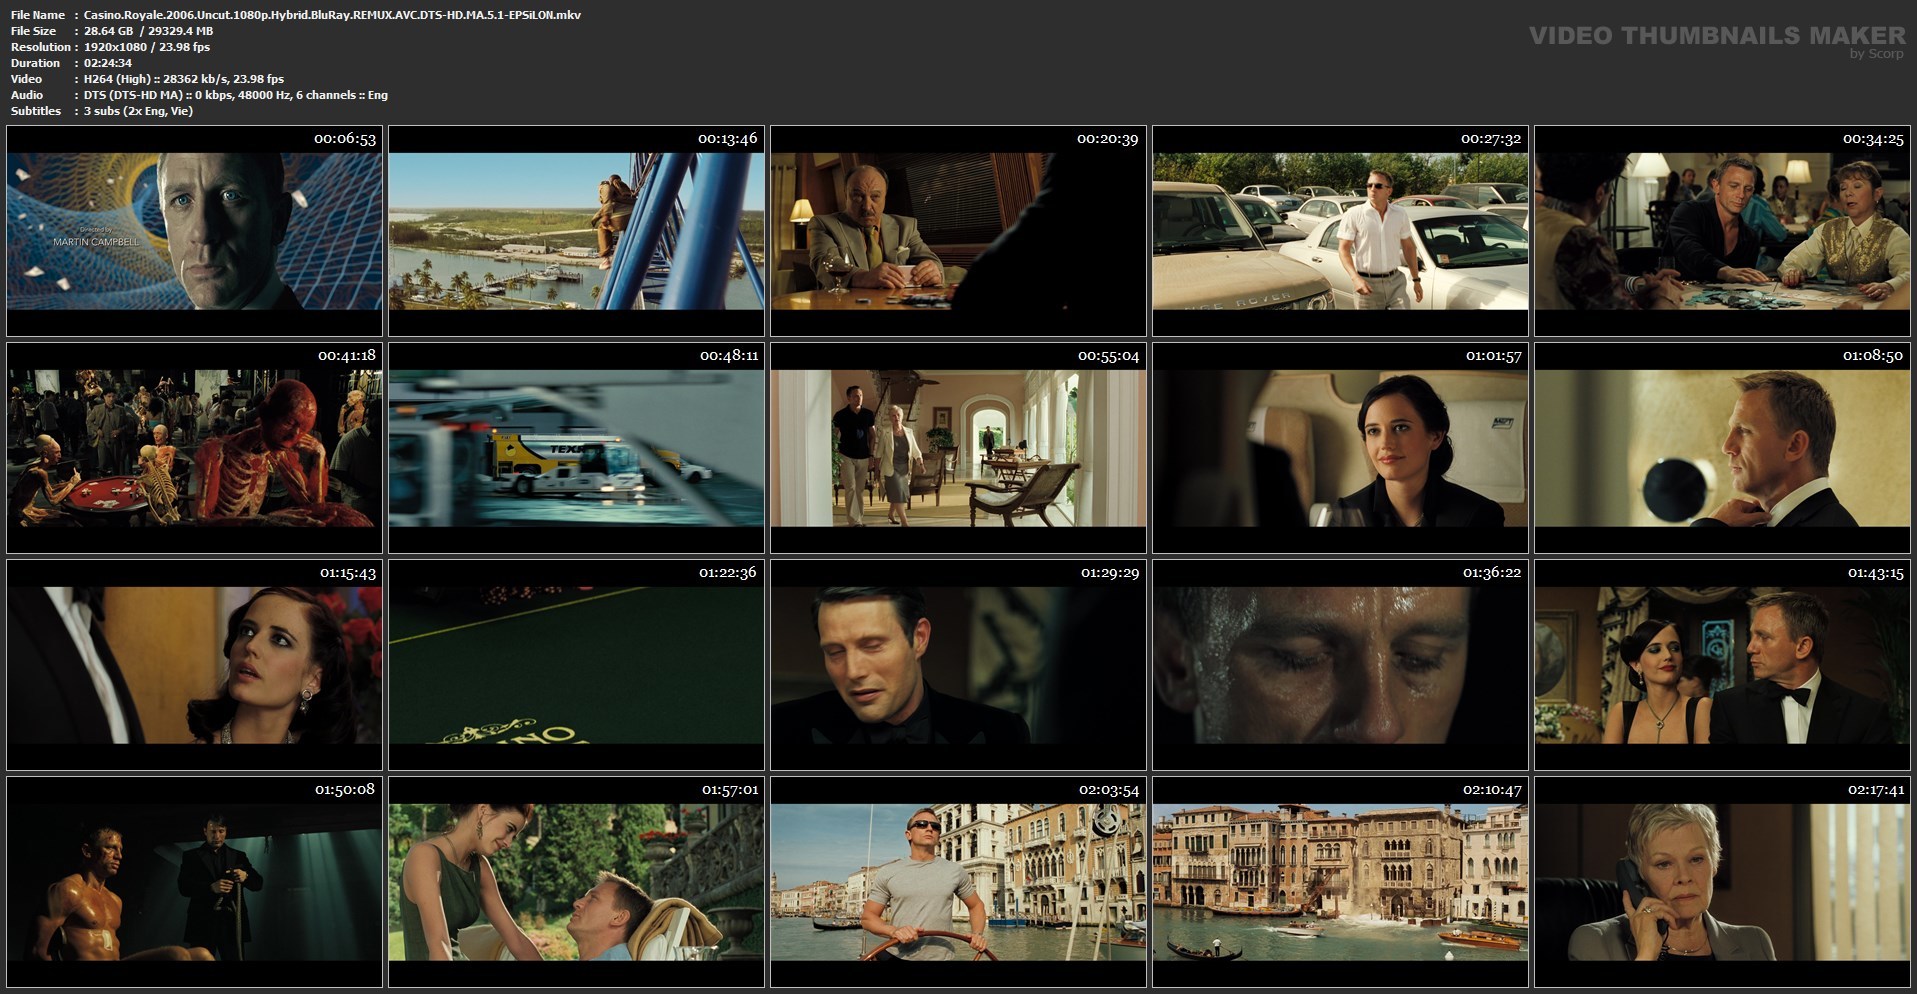Click the 01:29:29 movie frame
The width and height of the screenshot is (1917, 994).
(958, 665)
